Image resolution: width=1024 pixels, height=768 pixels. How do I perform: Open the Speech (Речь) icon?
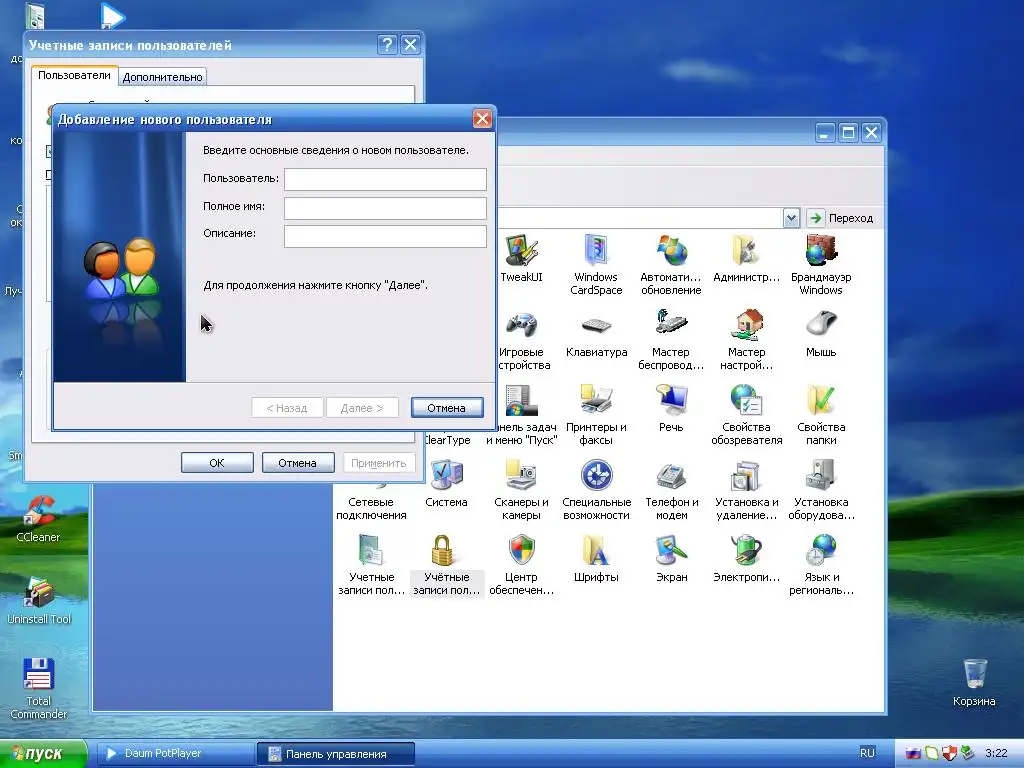(671, 400)
